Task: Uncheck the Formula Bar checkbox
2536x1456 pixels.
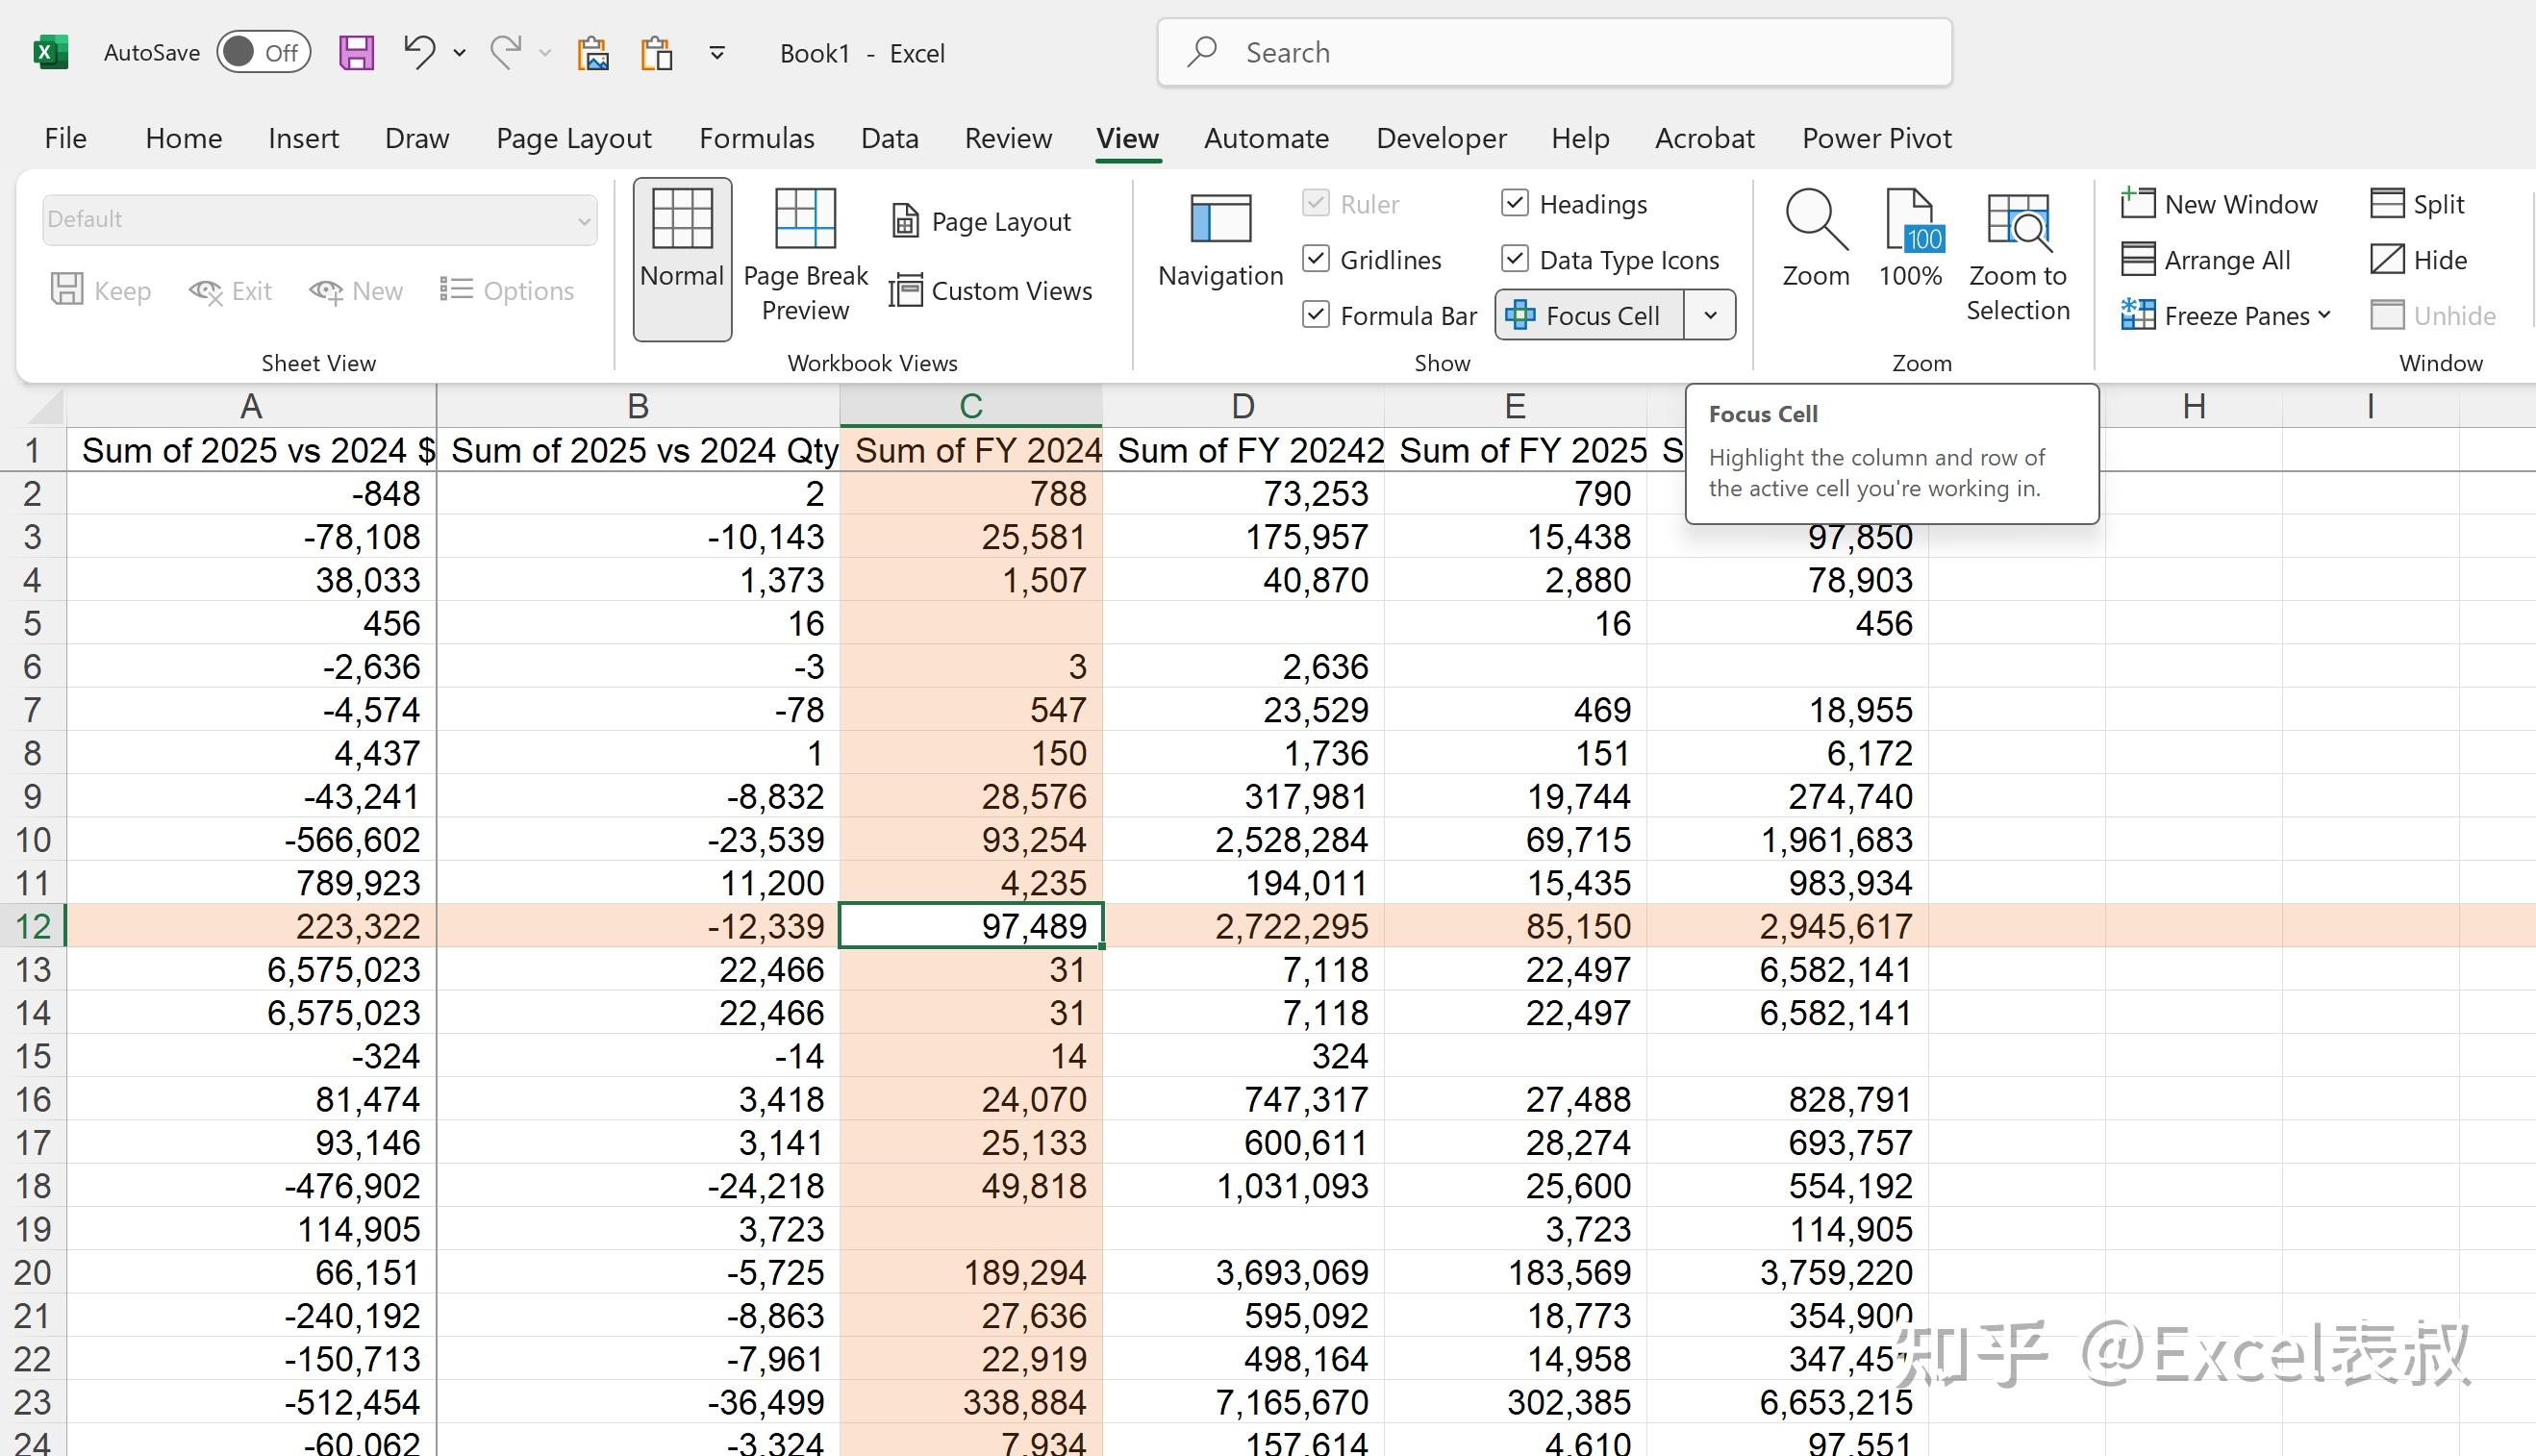Action: (1316, 316)
